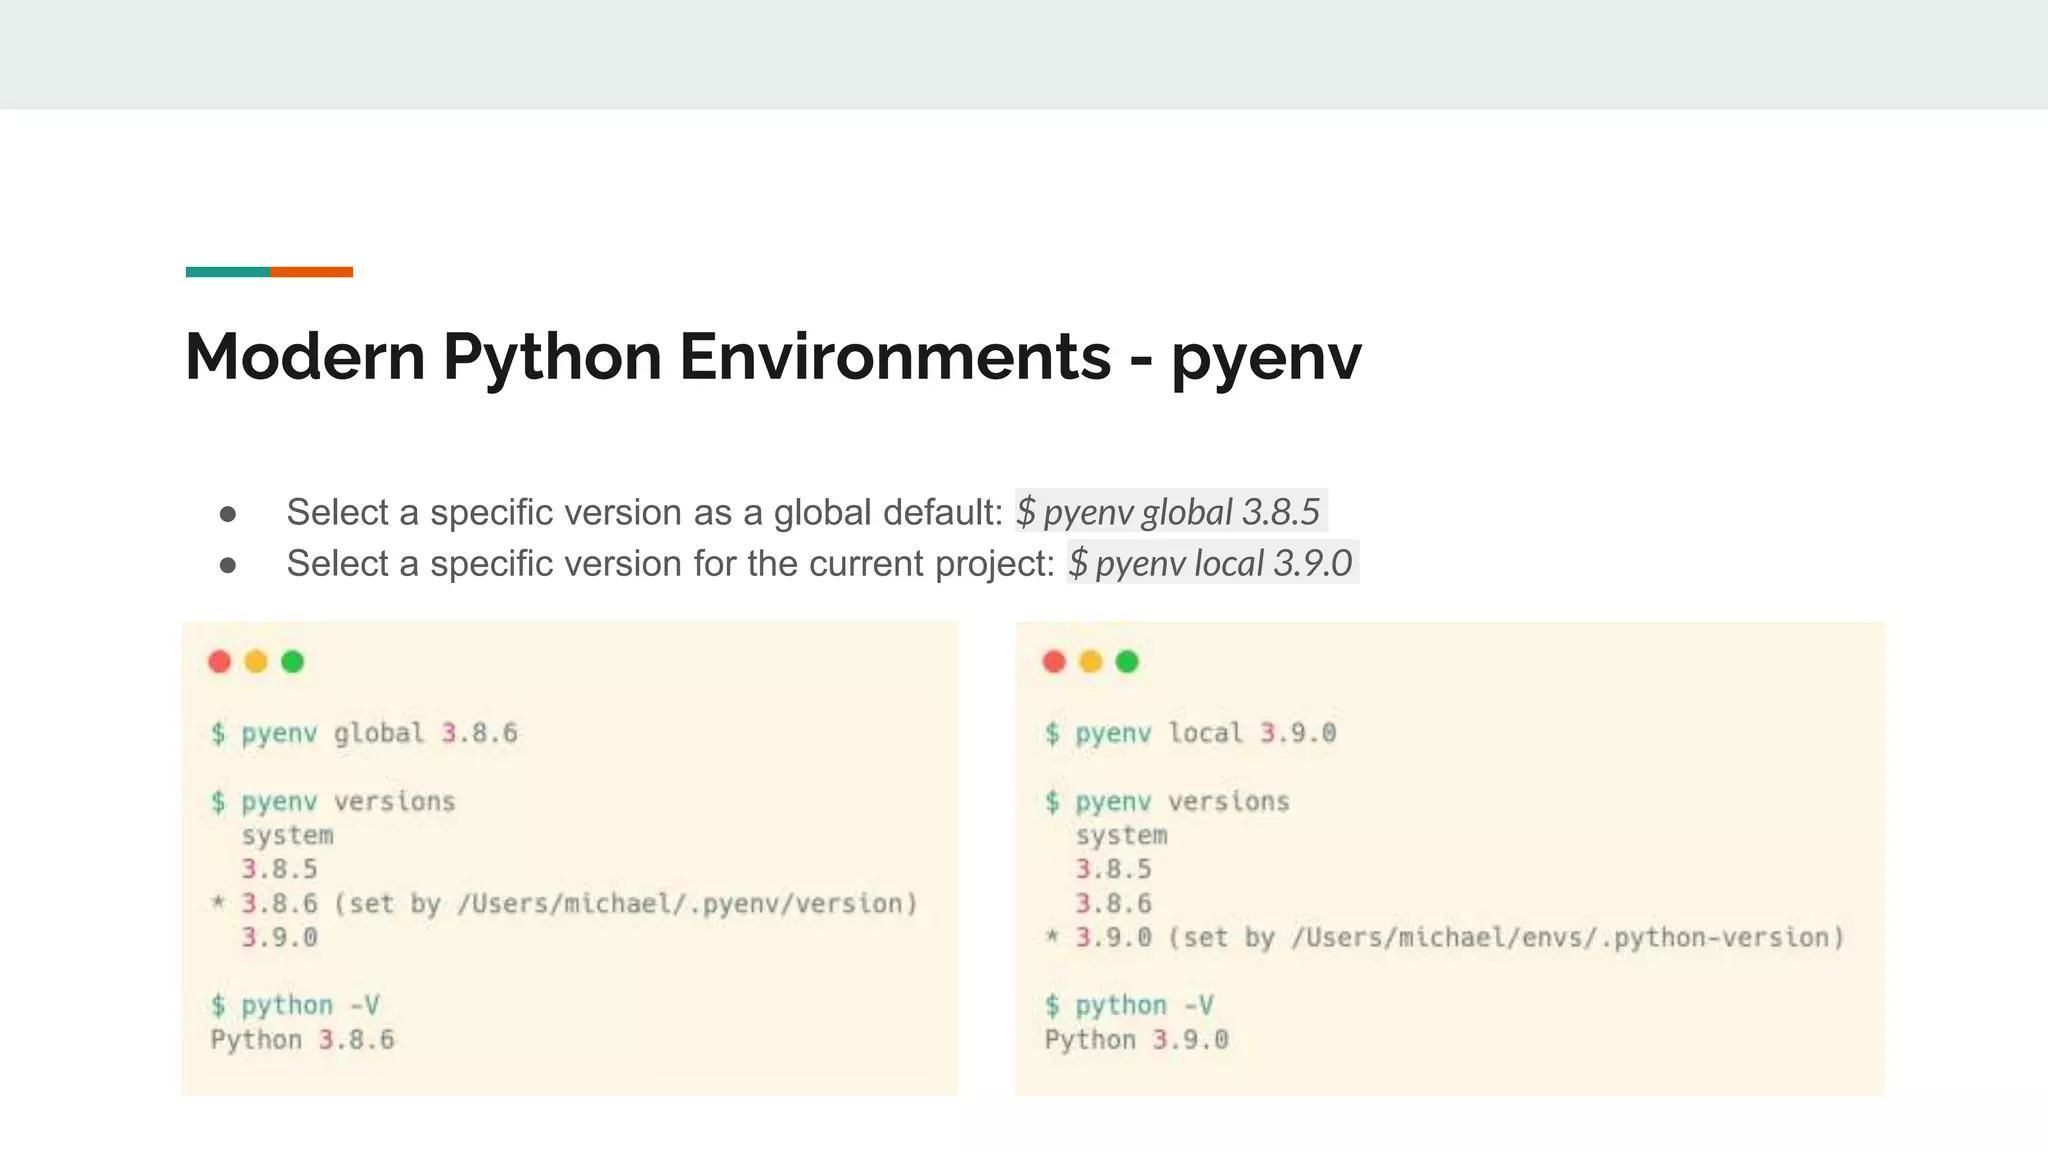2048x1152 pixels.
Task: Click red close dot in left terminal
Action: pyautogui.click(x=220, y=662)
